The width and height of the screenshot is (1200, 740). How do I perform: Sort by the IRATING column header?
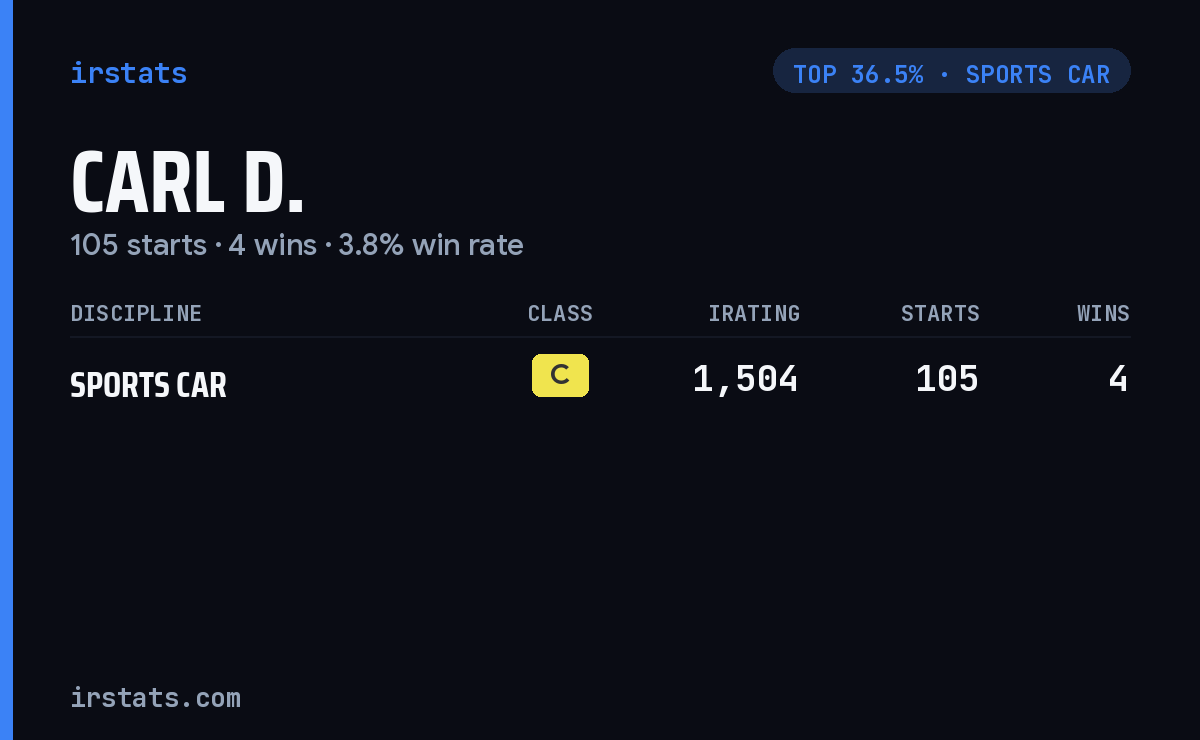coord(754,314)
